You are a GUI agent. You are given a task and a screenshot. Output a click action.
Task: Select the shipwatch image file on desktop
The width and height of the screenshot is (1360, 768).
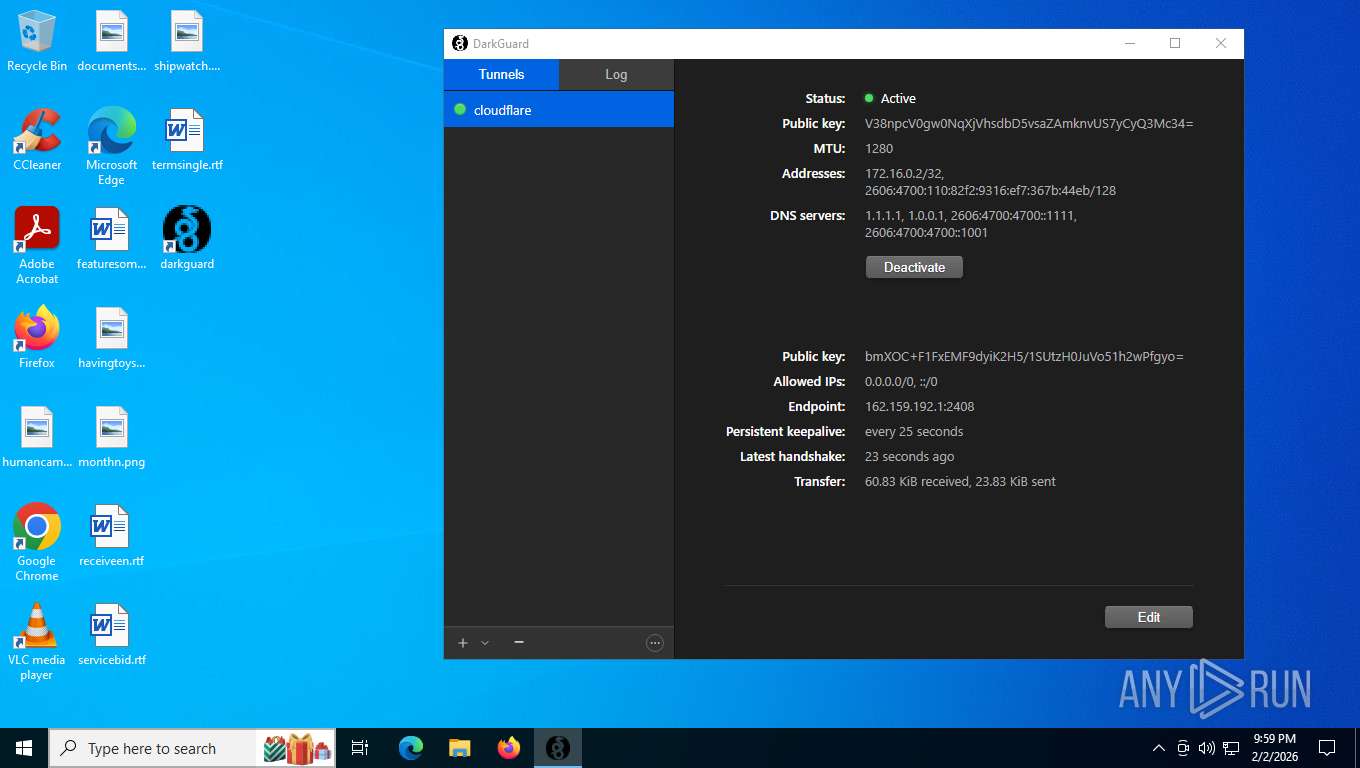(187, 42)
